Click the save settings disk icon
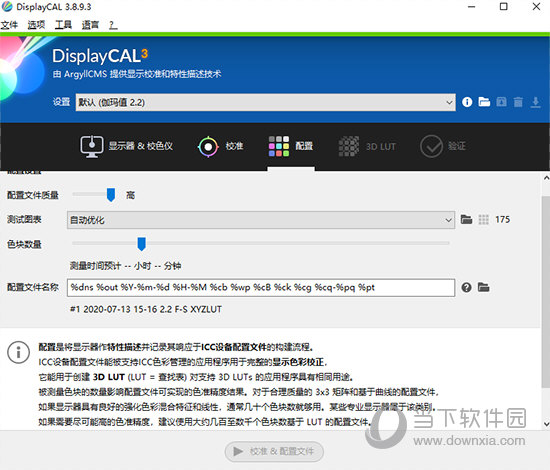The image size is (550, 470). tap(501, 102)
